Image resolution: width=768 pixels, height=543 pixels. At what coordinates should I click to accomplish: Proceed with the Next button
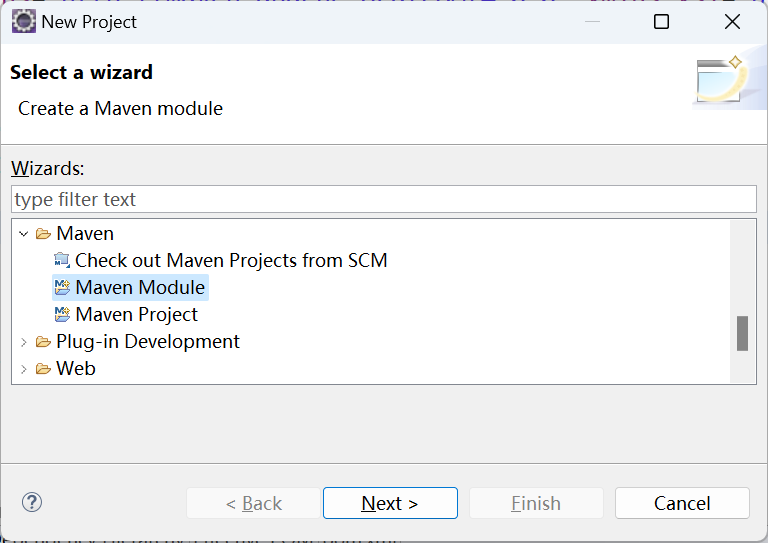(390, 503)
